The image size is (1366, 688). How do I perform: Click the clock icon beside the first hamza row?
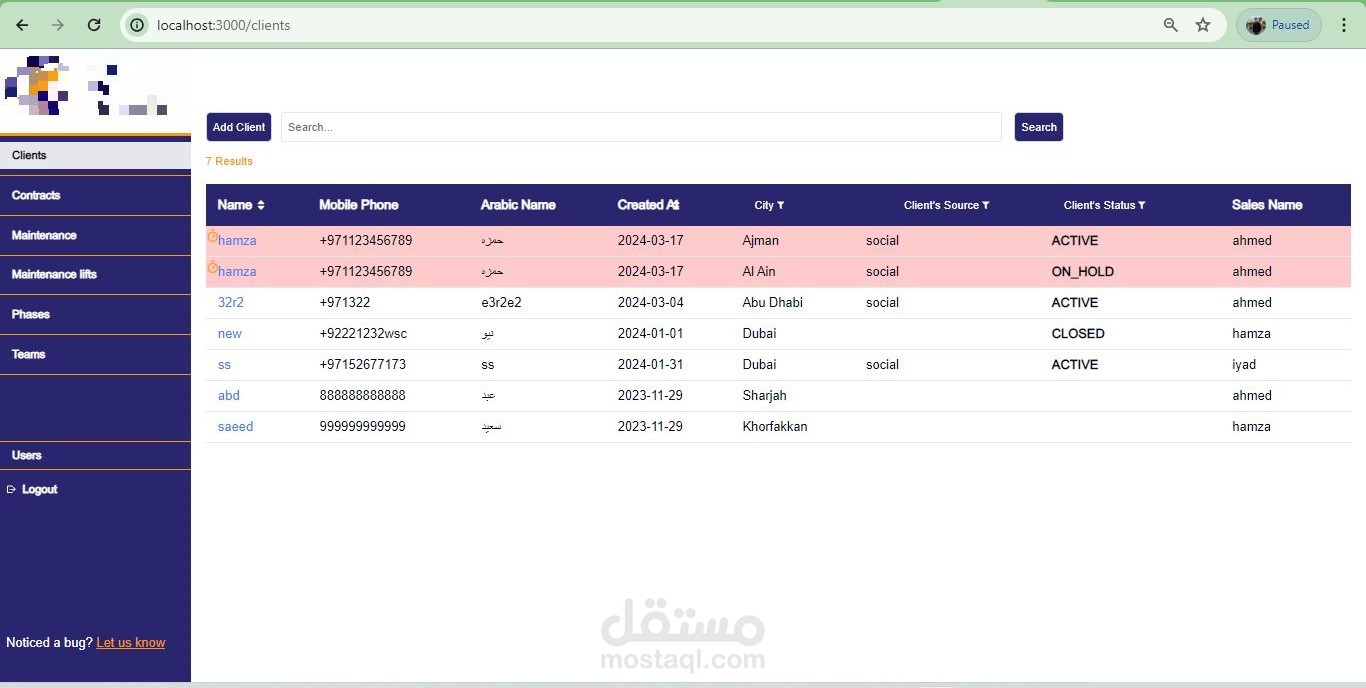[212, 236]
